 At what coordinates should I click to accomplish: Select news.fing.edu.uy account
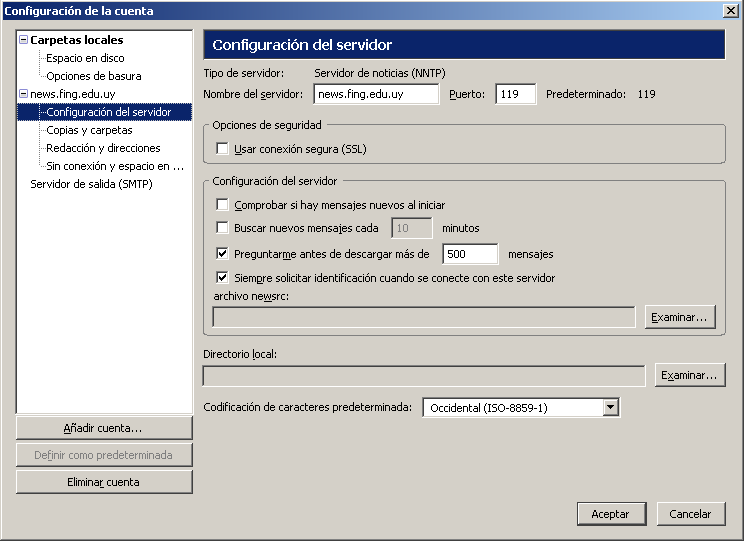73,94
